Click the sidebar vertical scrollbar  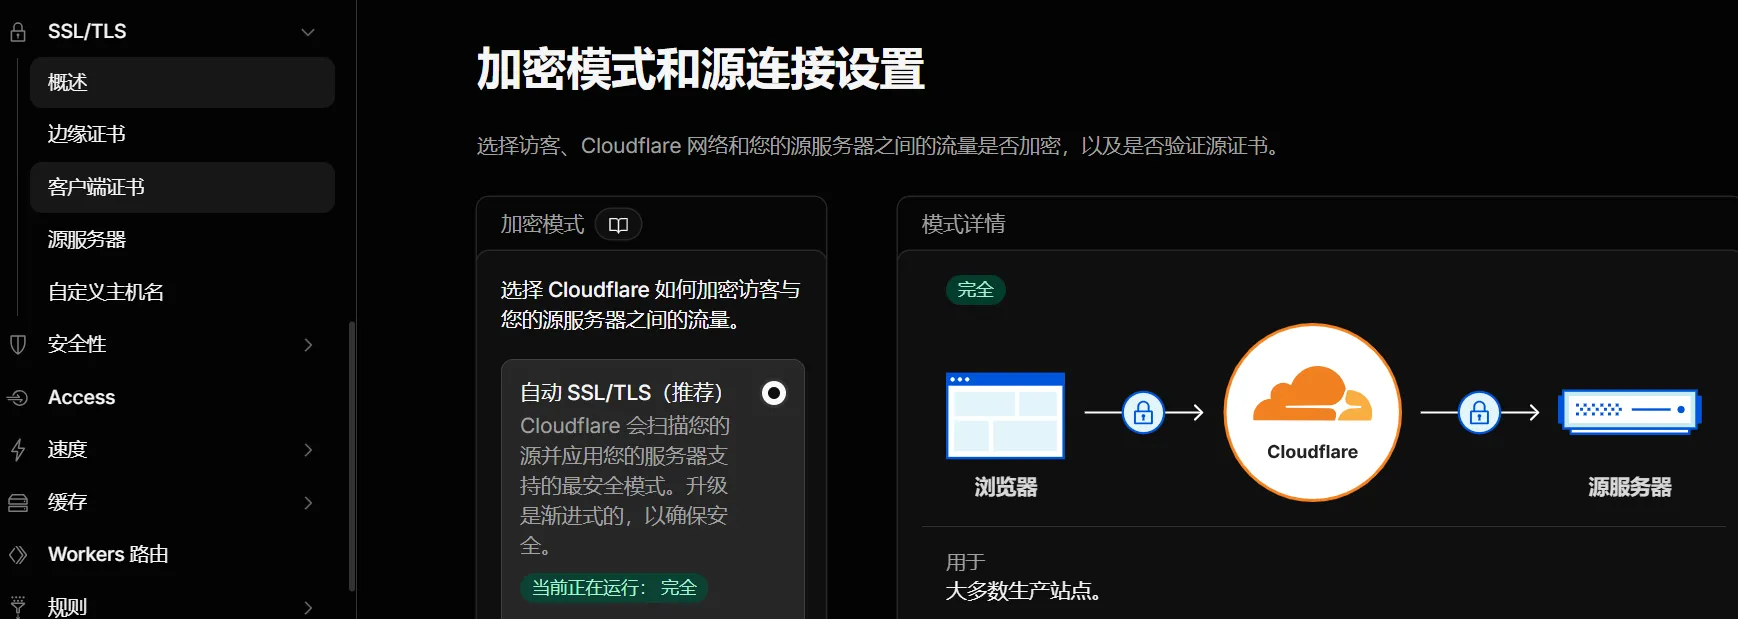point(351,455)
